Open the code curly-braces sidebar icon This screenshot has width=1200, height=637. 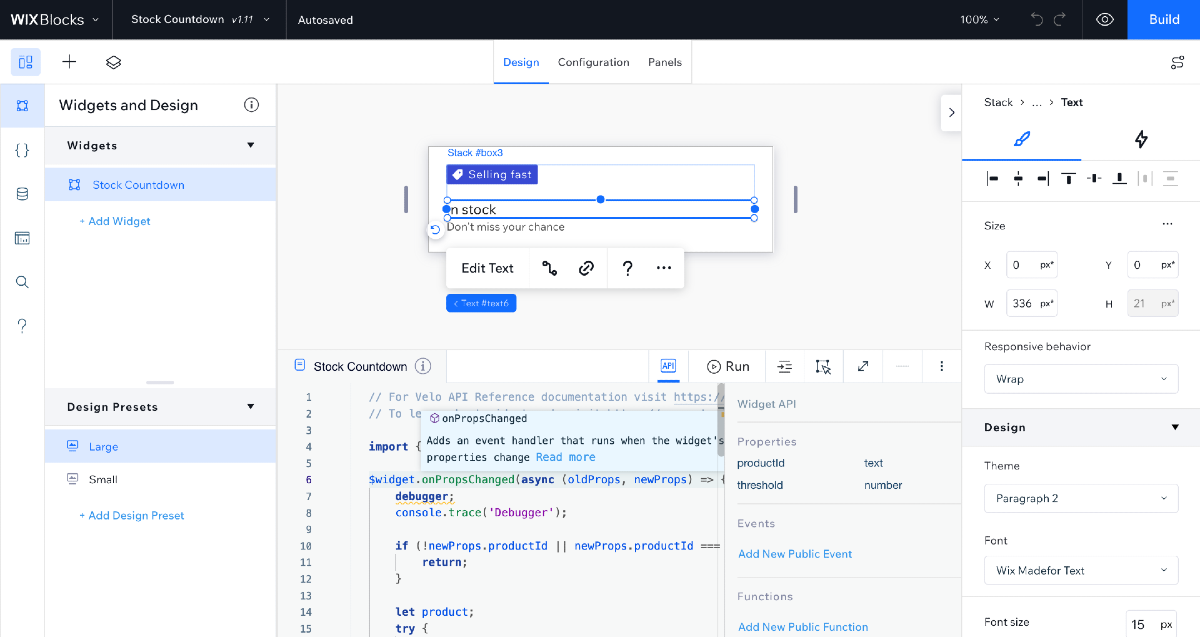(x=22, y=150)
